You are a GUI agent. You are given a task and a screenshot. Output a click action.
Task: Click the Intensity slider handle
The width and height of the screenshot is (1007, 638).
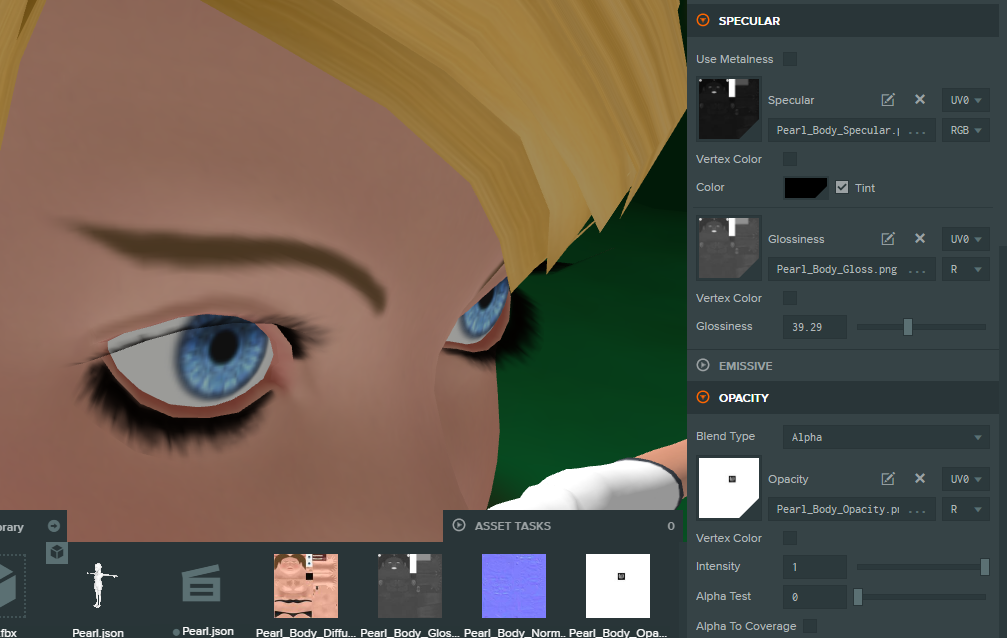(x=985, y=567)
